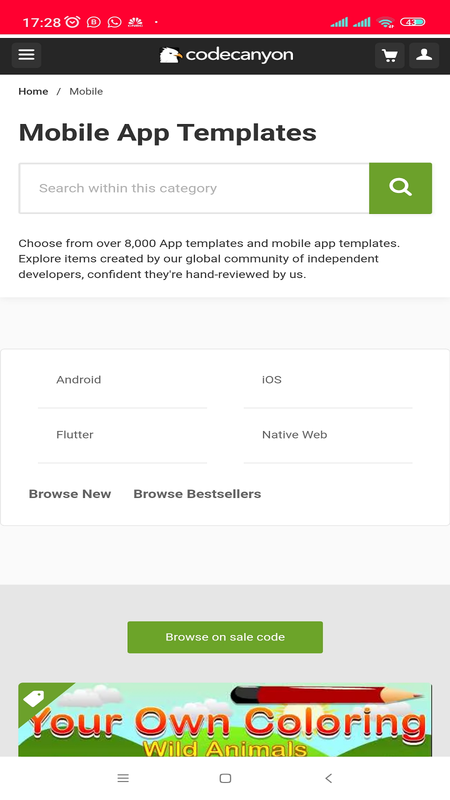Screen dimensions: 450x800
Task: Tap the CodeCanyon logo
Action: (226, 55)
